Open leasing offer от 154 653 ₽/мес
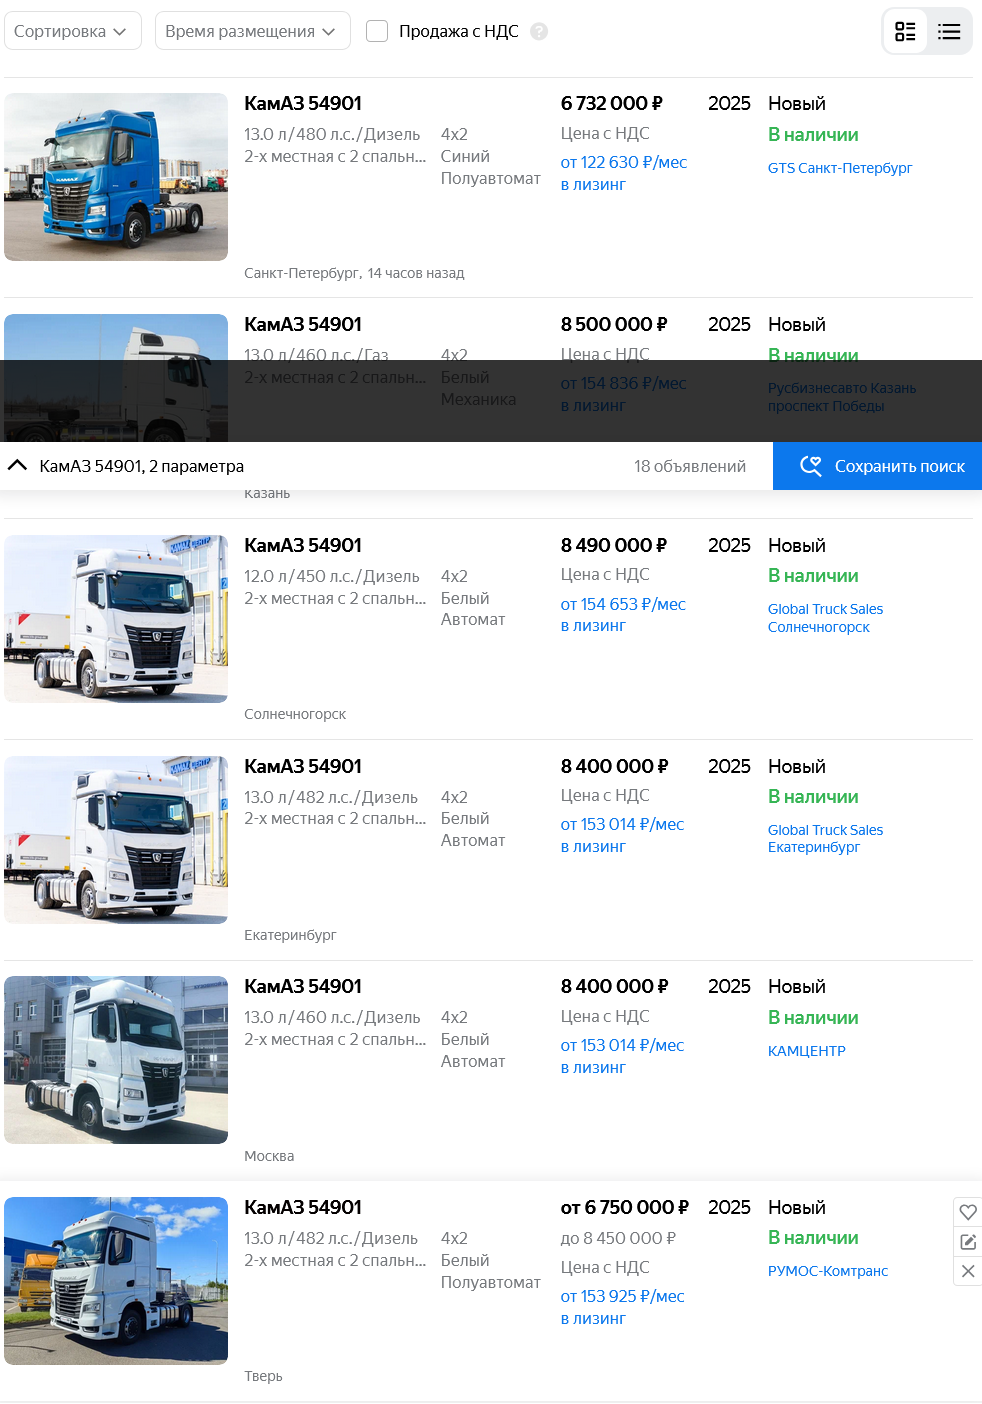Viewport: 982px width, 1404px height. tap(623, 615)
